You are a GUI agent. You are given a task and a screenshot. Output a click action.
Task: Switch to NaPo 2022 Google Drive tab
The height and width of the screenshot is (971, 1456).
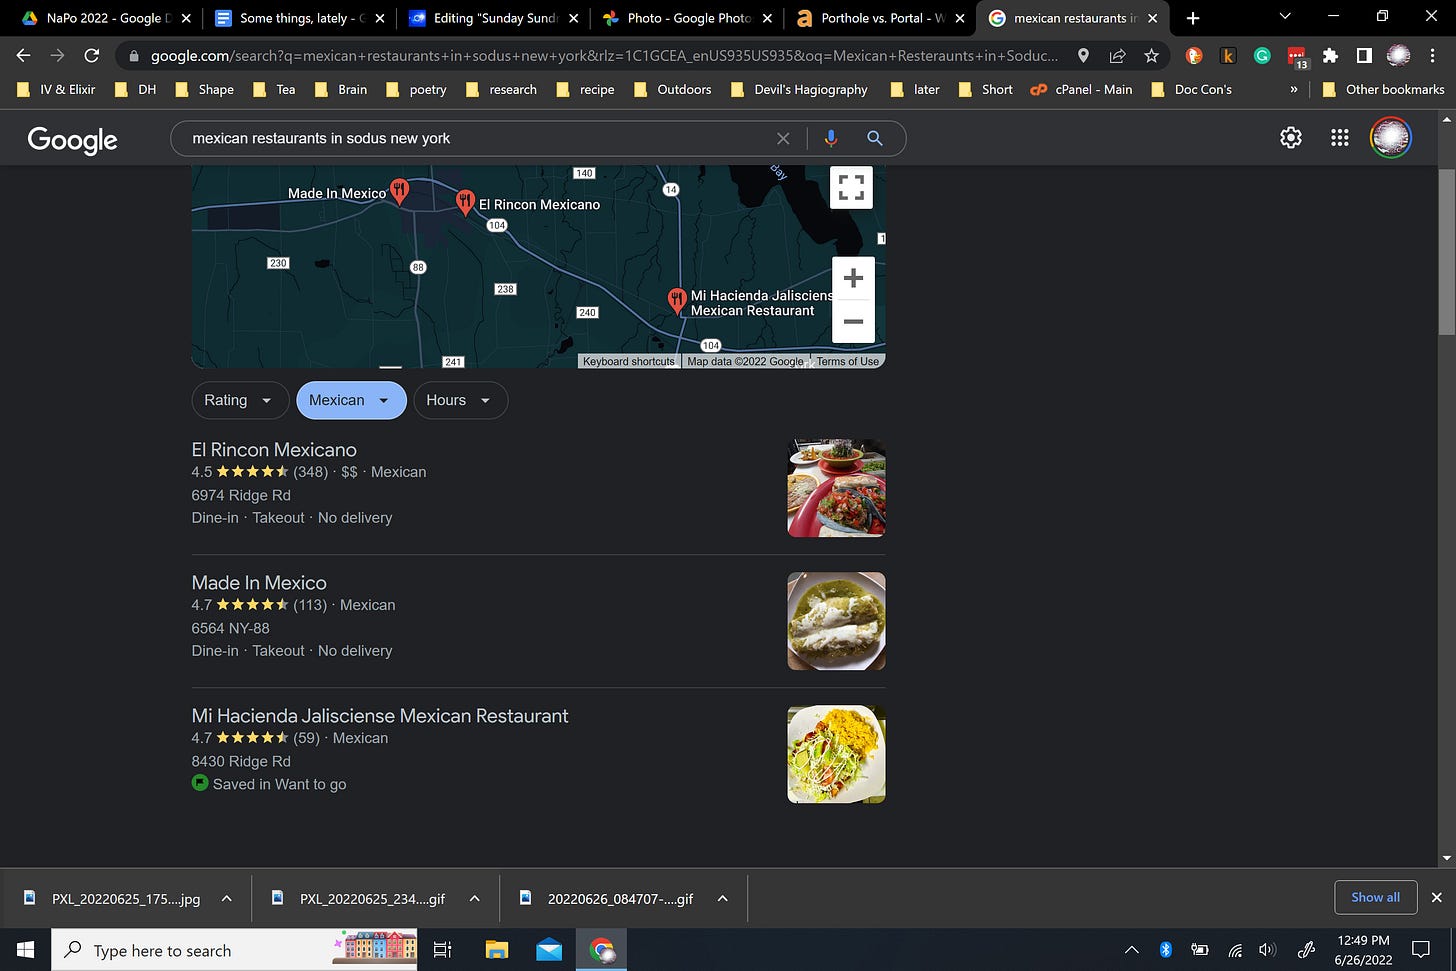pos(107,18)
